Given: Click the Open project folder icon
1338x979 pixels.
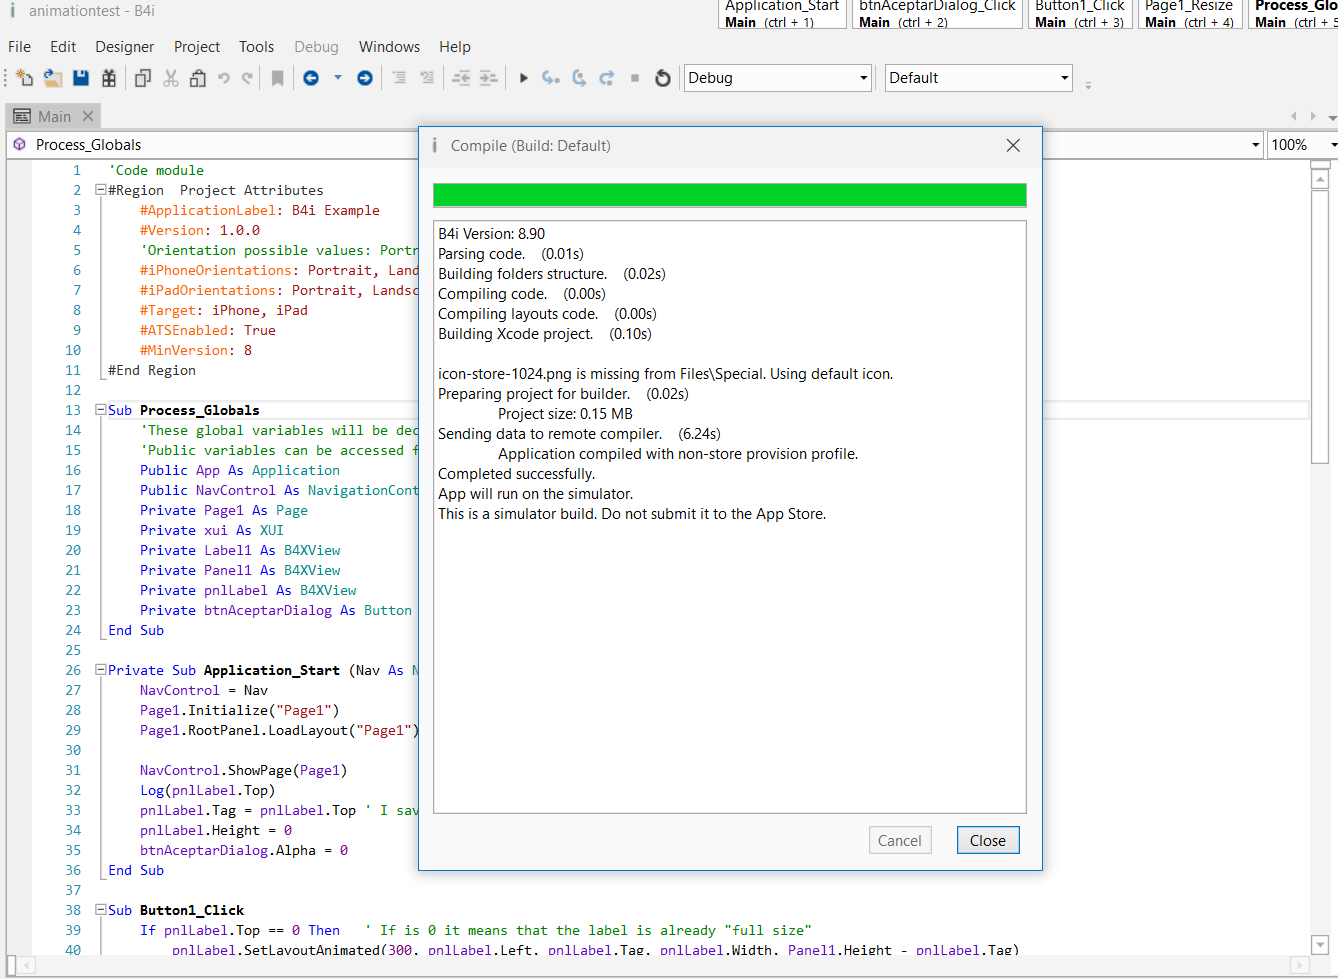Looking at the screenshot, I should pyautogui.click(x=53, y=78).
